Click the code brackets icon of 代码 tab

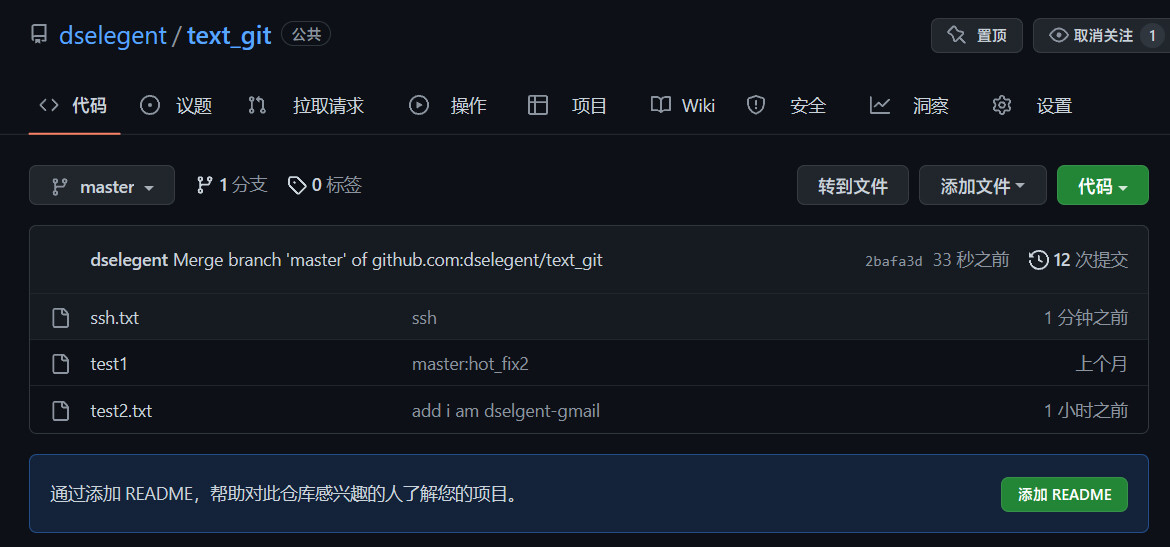point(49,105)
